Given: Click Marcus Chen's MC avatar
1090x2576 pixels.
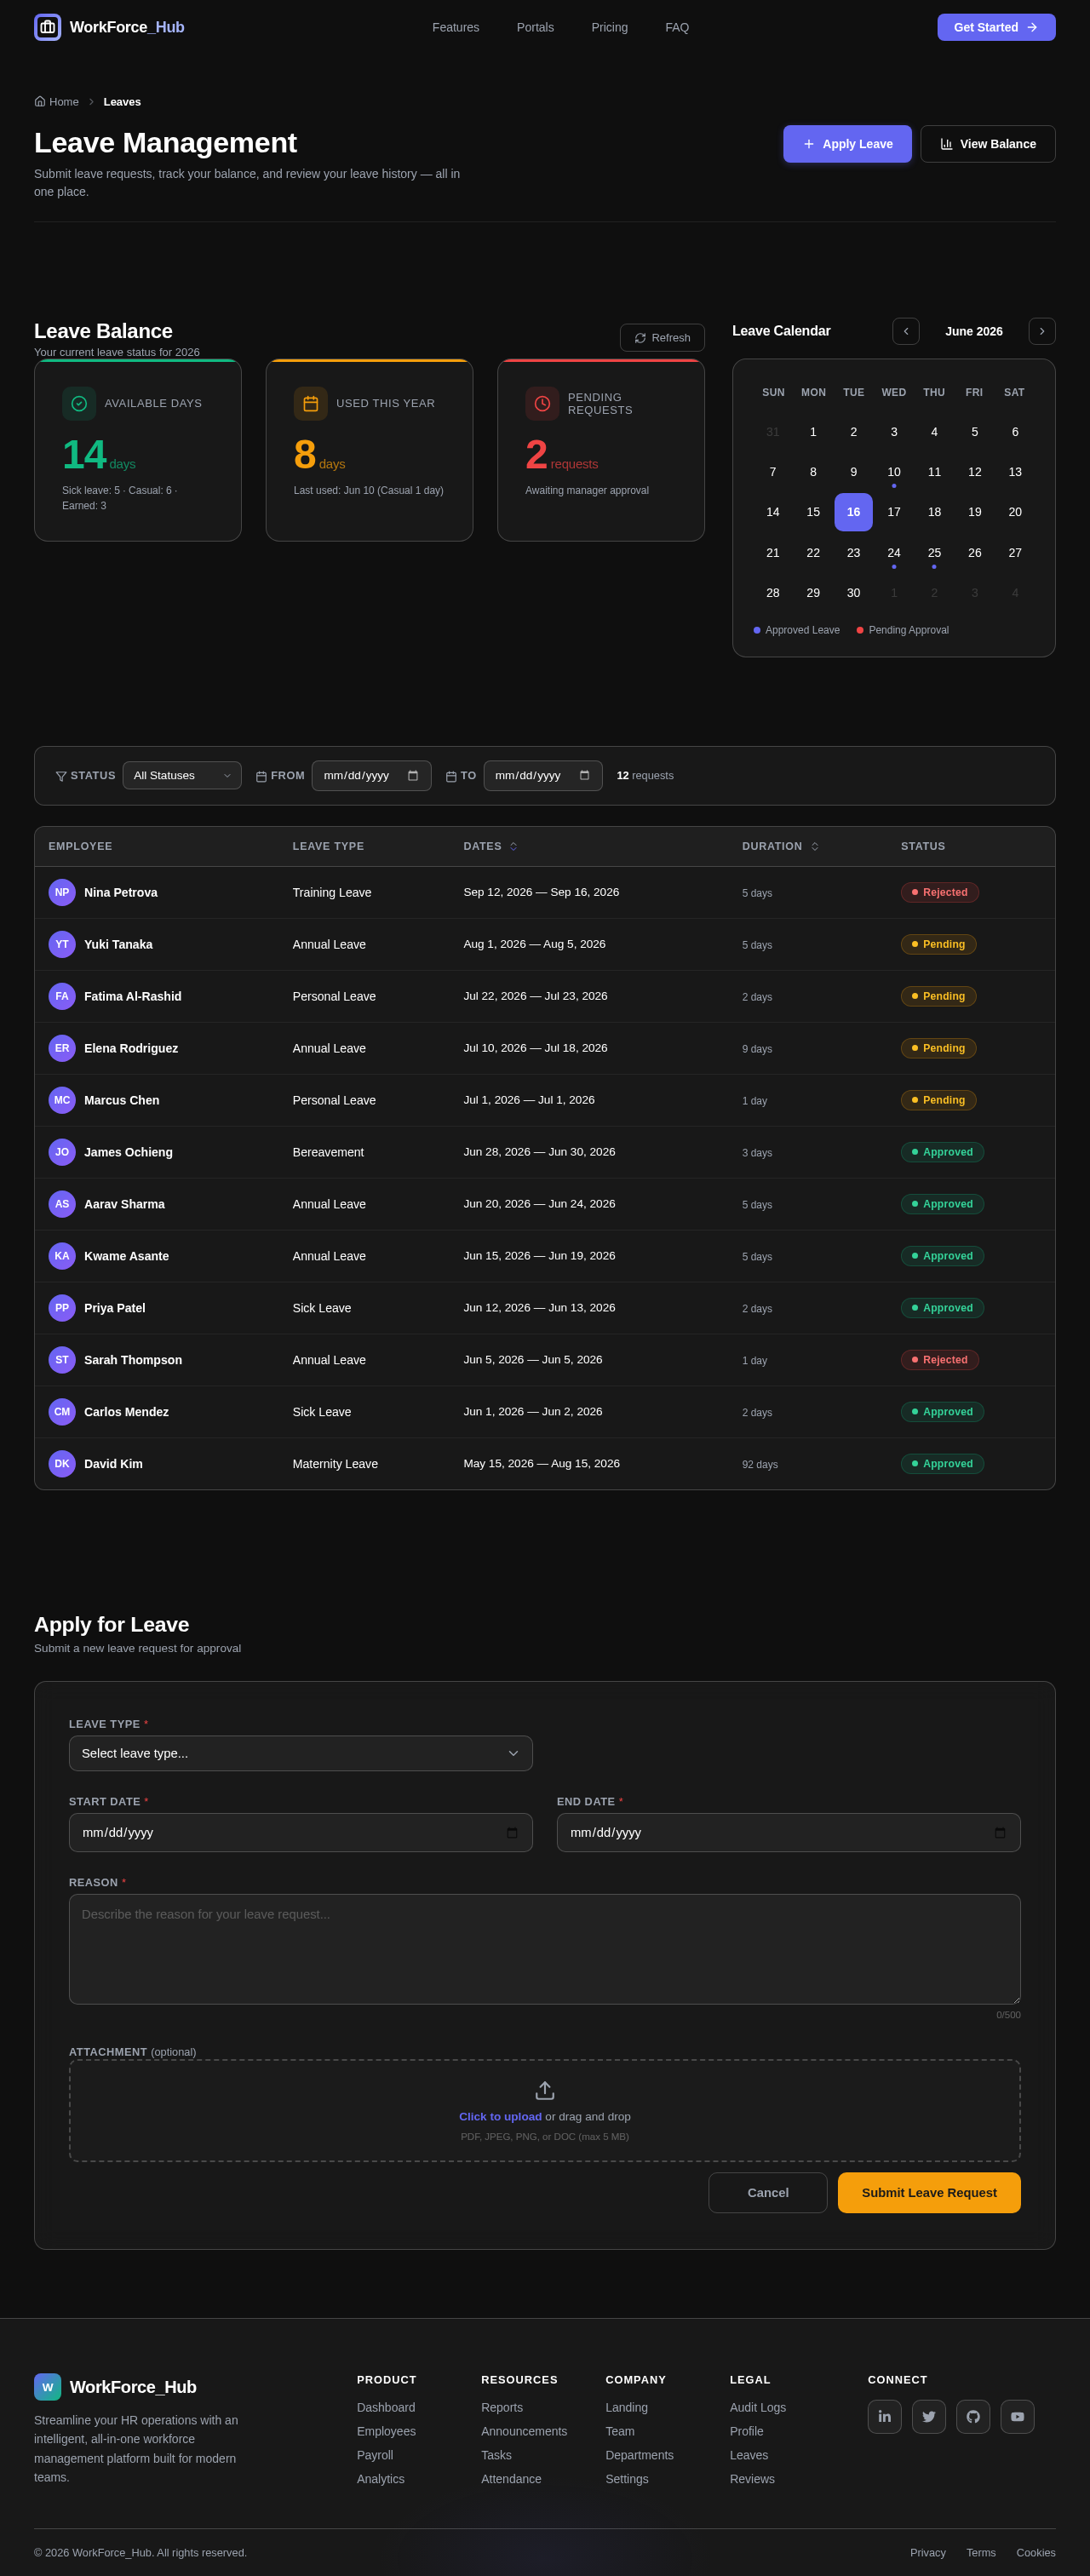Looking at the screenshot, I should click(x=62, y=1100).
